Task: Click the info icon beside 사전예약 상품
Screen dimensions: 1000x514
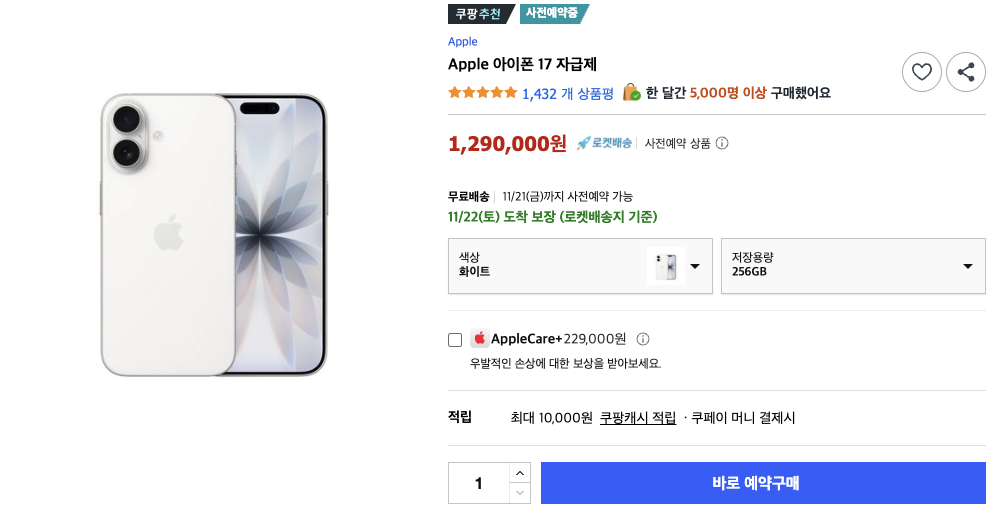Action: (722, 143)
